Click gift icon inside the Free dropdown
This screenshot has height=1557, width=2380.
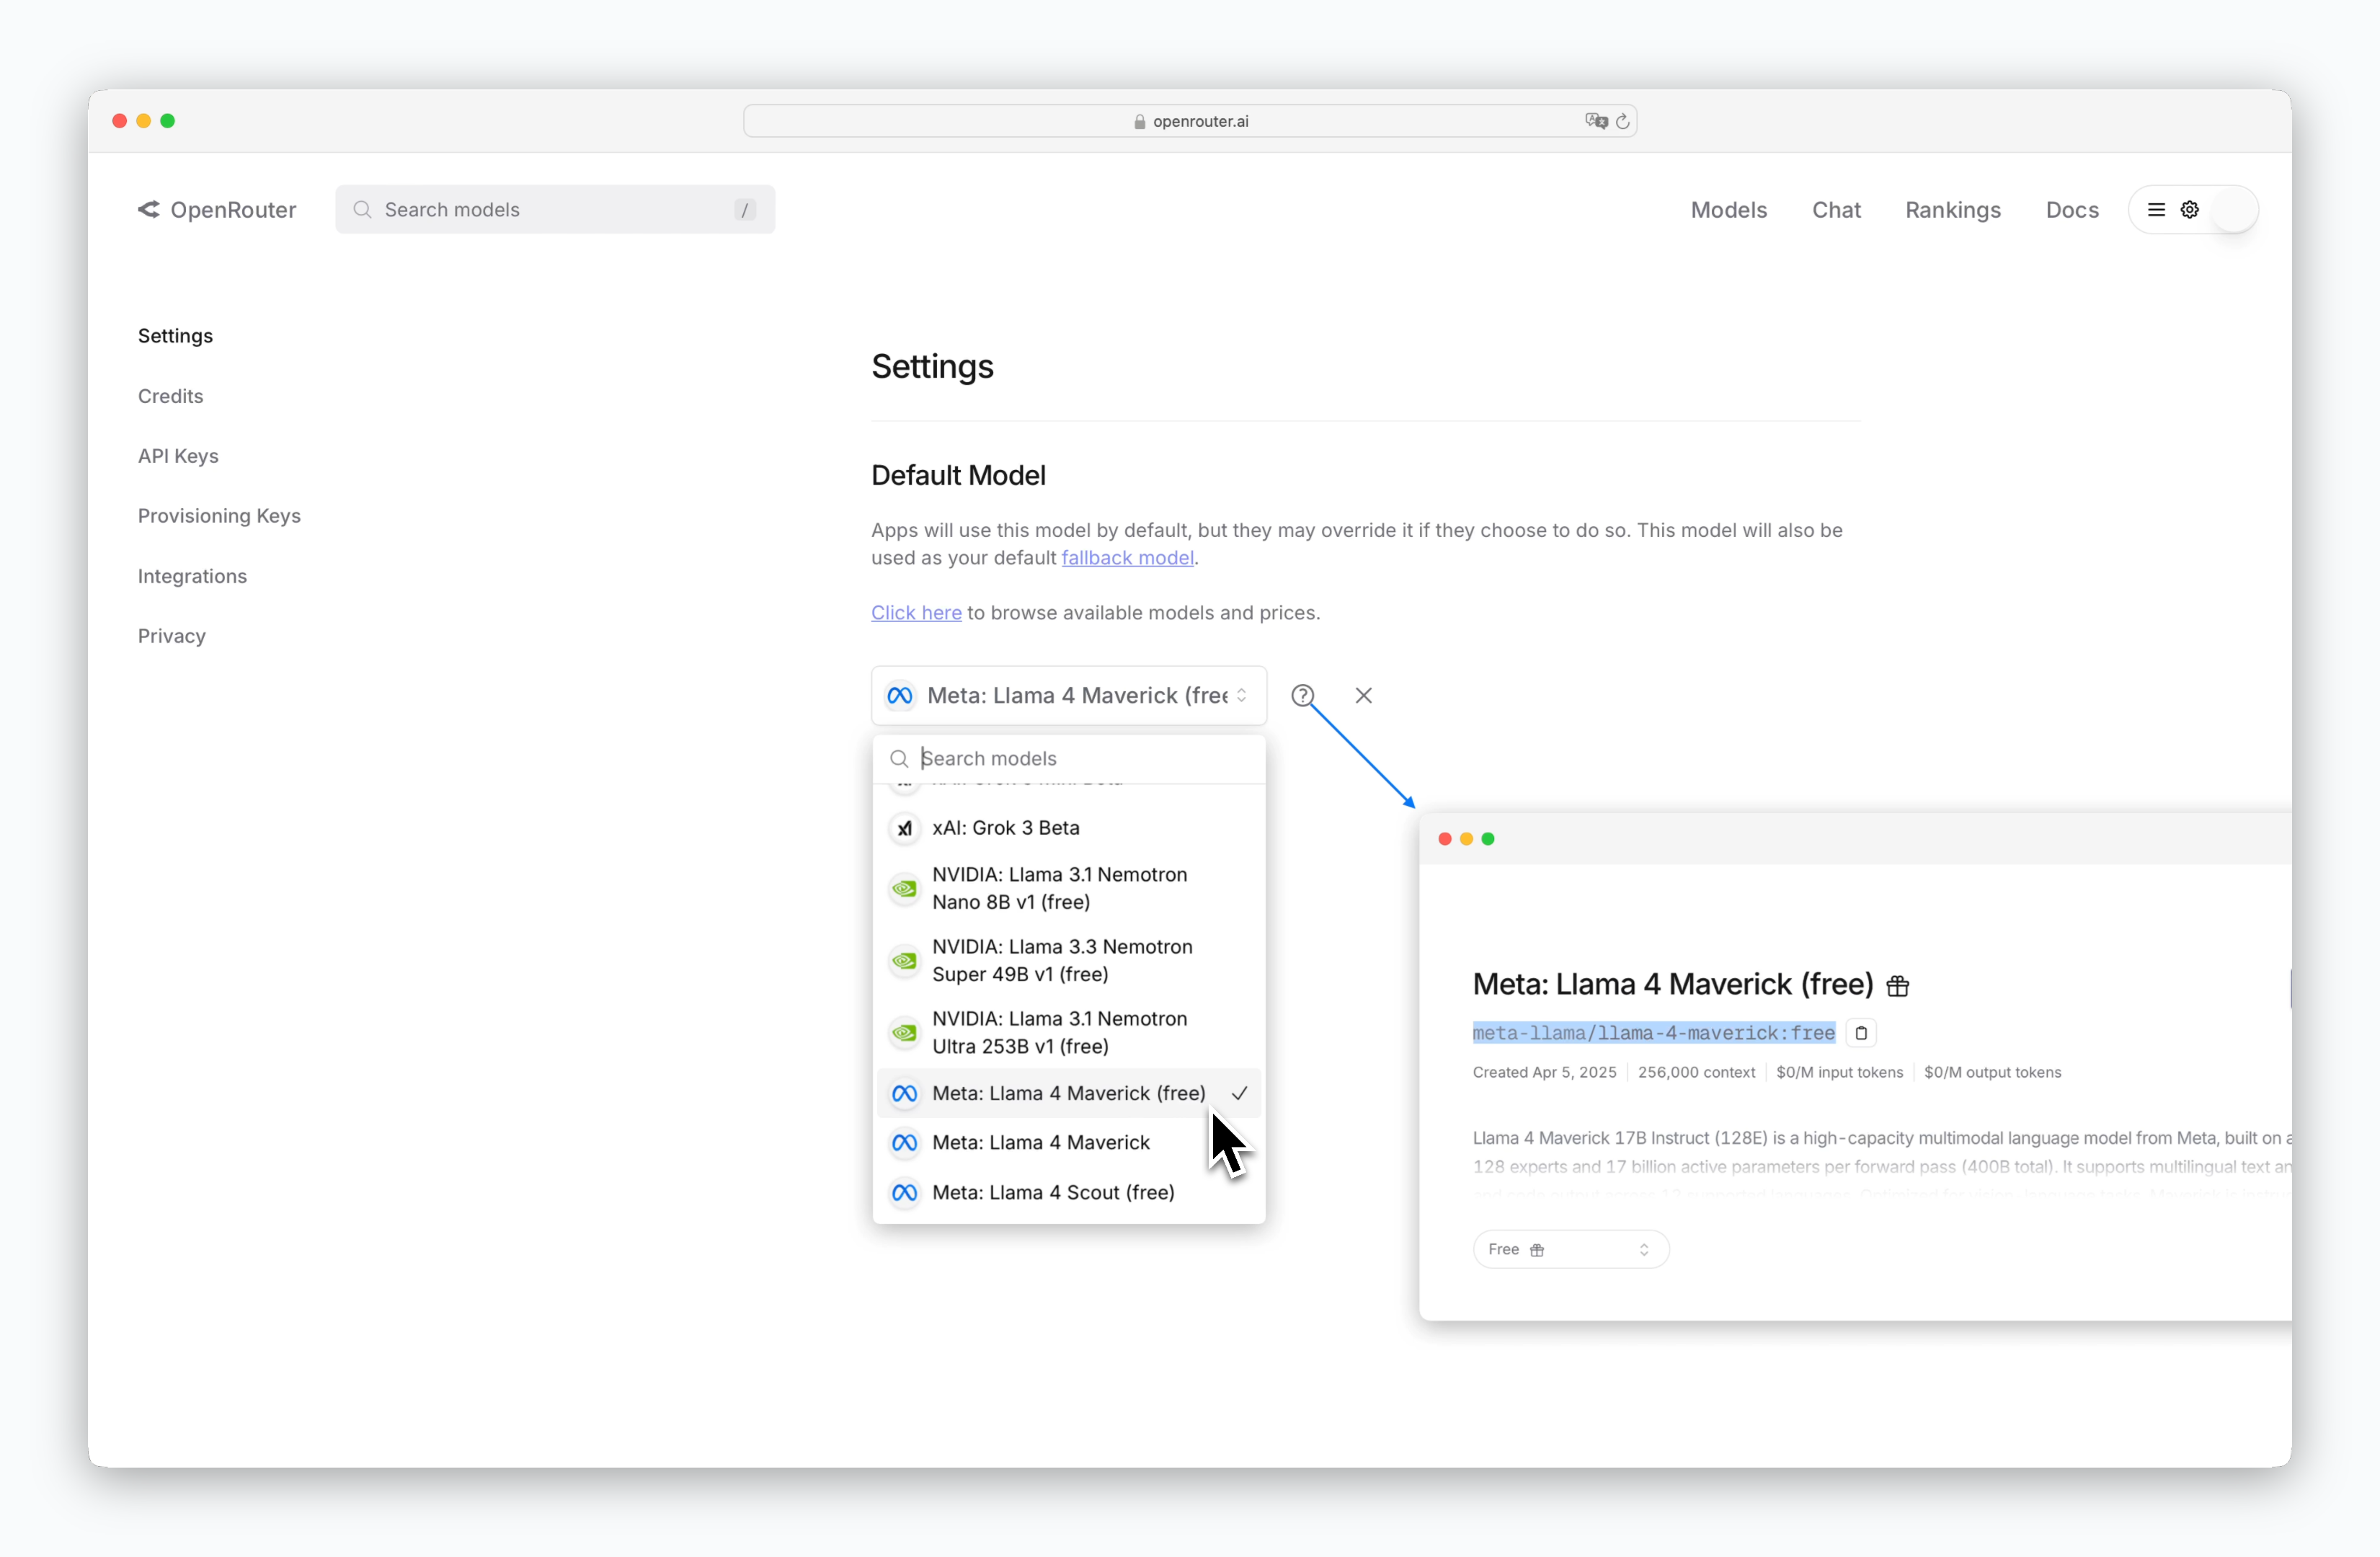point(1537,1249)
